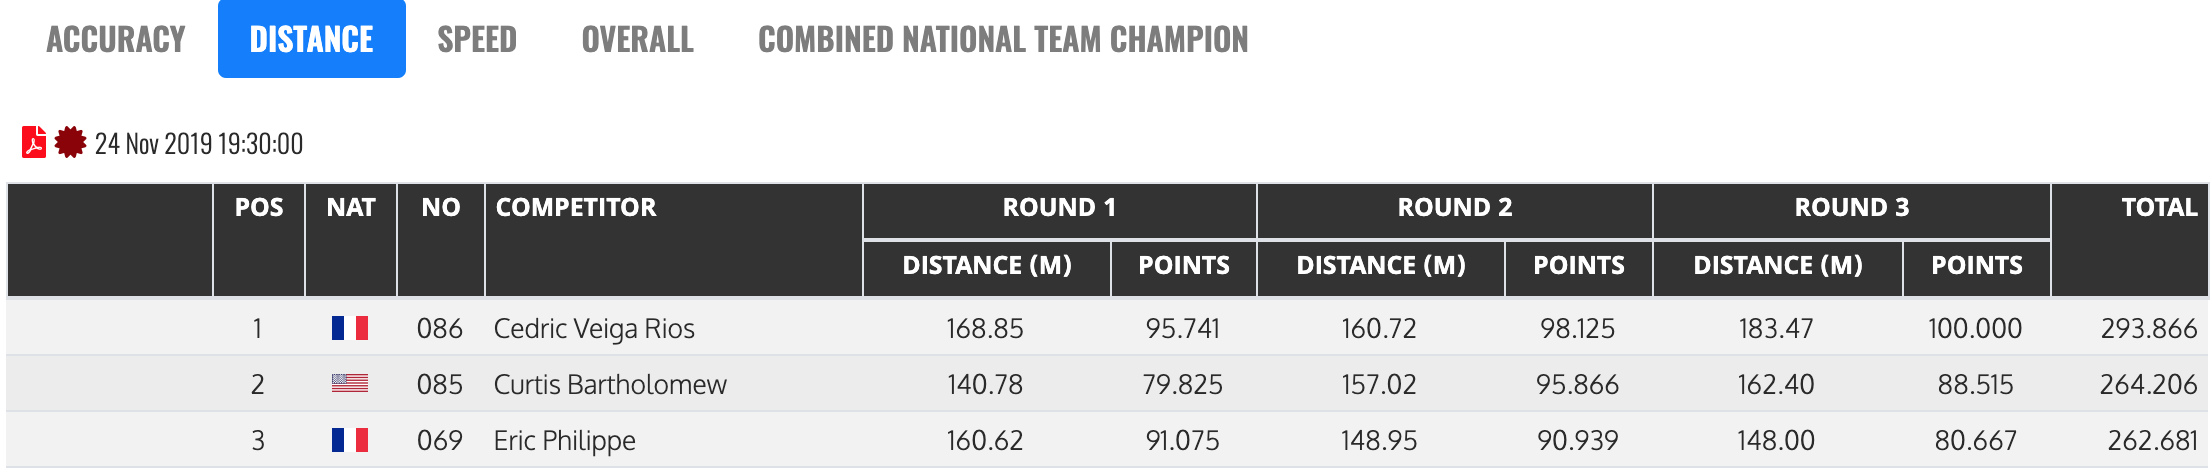2212x472 pixels.
Task: Click French flag in Eric Philippe's row
Action: tap(350, 440)
